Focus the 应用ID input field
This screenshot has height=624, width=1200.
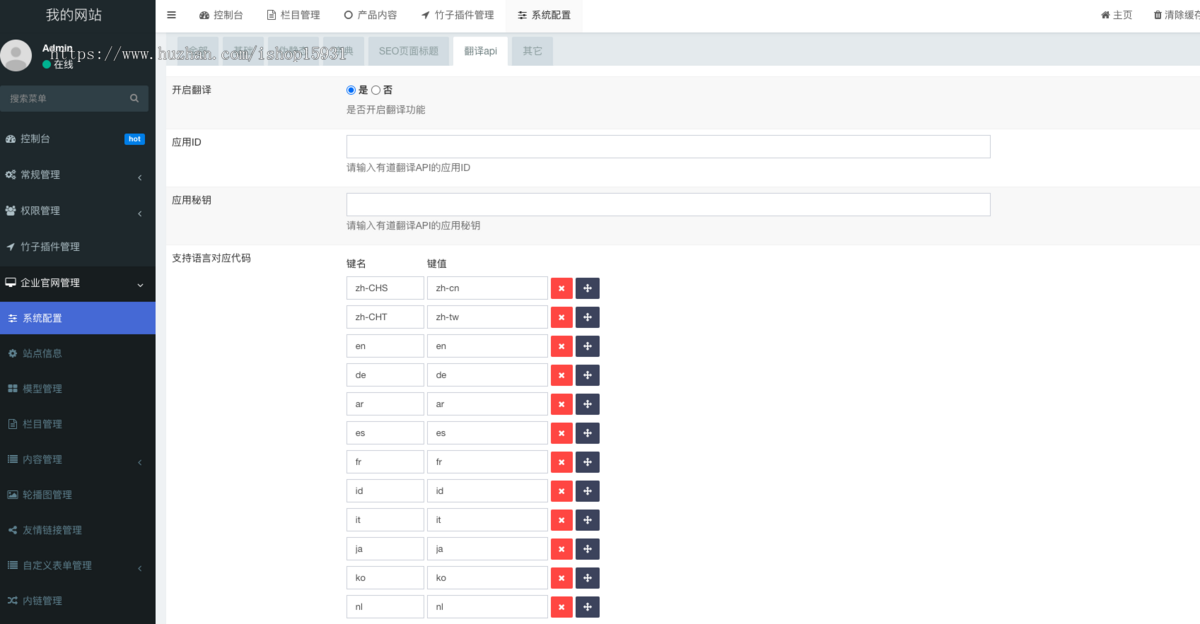[x=668, y=147]
